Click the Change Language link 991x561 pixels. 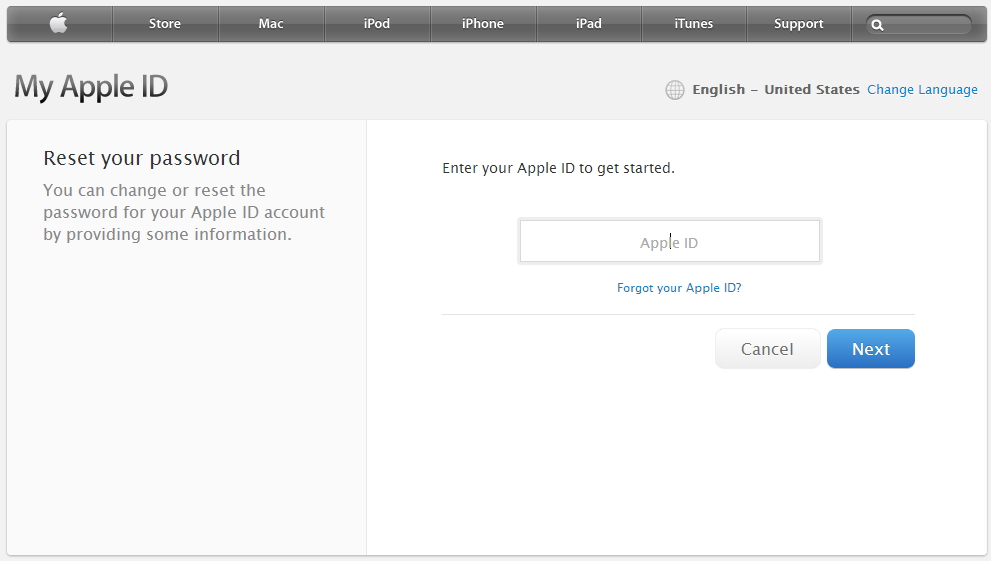click(x=922, y=90)
